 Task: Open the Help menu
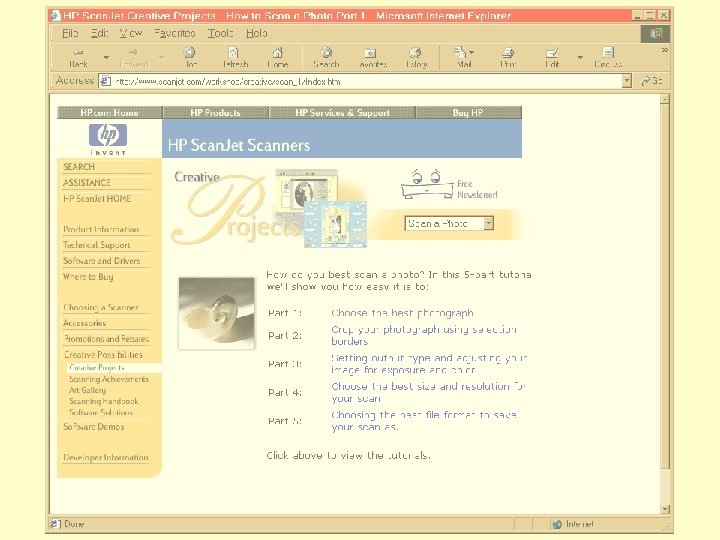click(256, 34)
